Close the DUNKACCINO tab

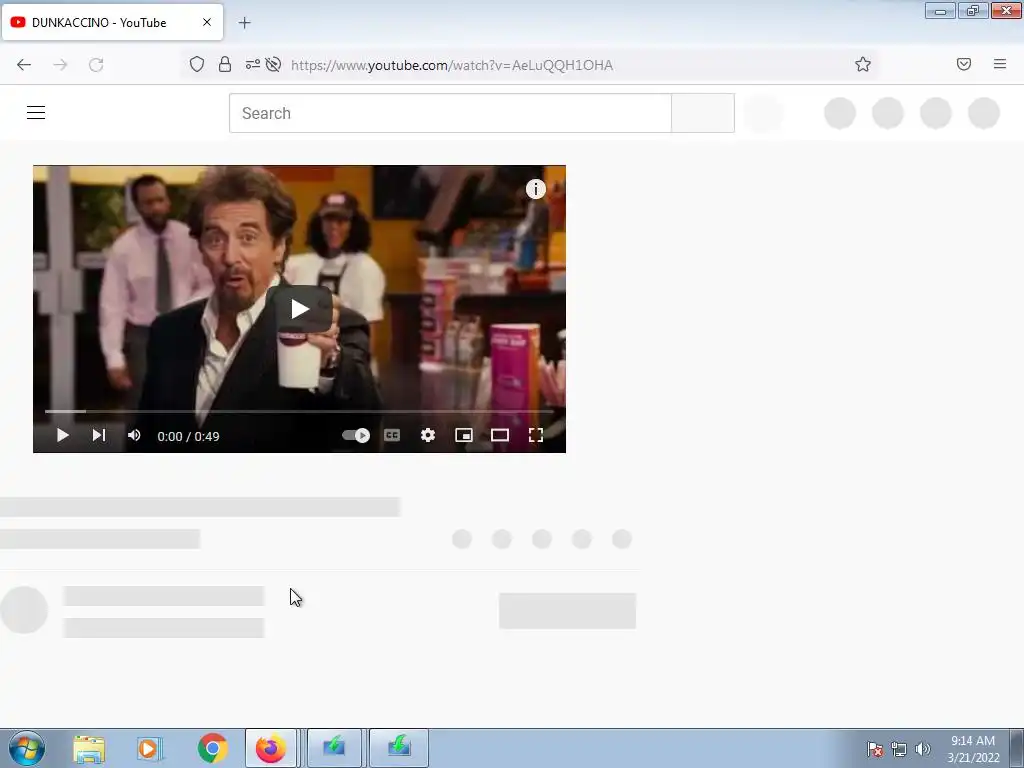207,22
